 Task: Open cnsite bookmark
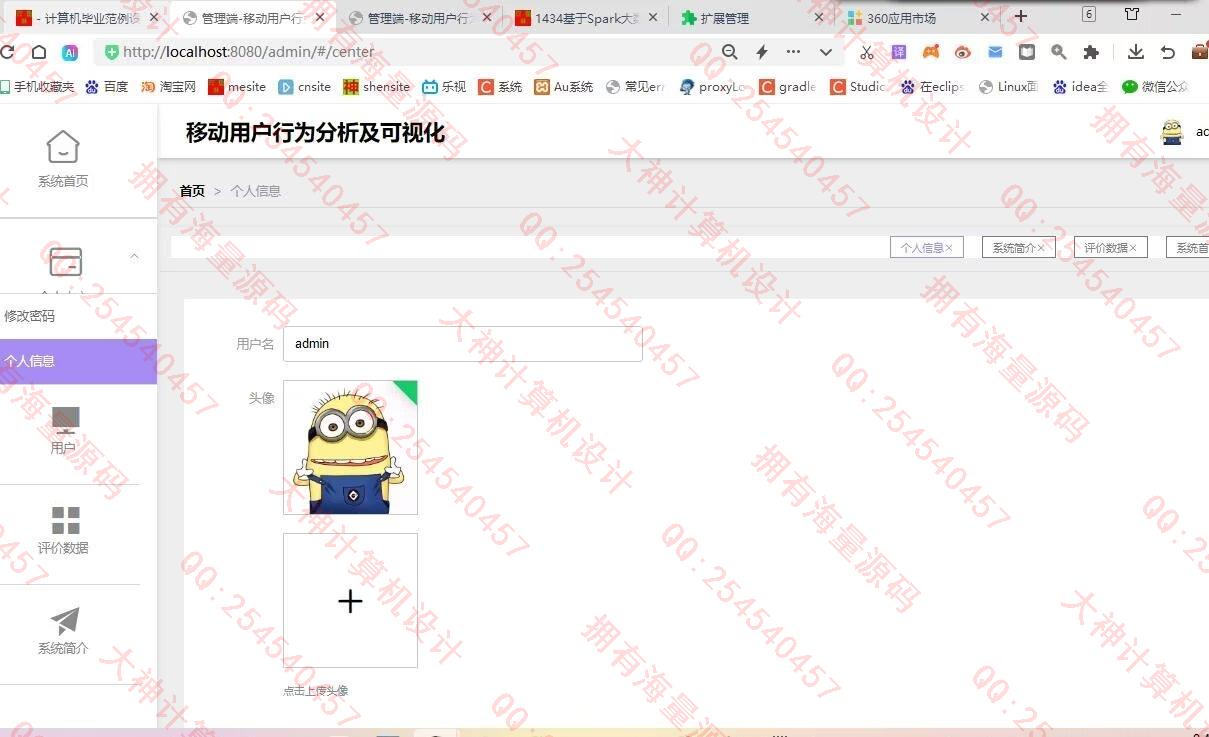[x=305, y=87]
